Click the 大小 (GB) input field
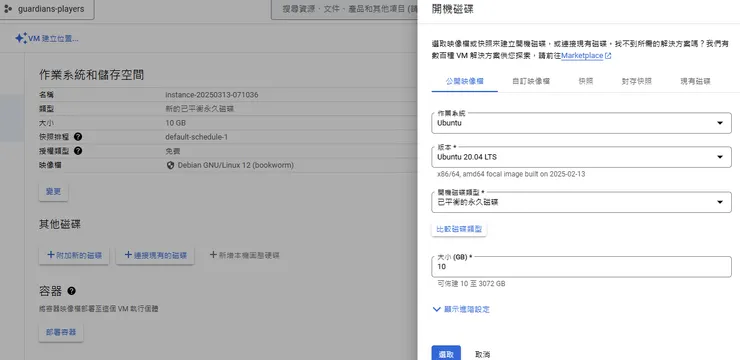Image resolution: width=740 pixels, height=360 pixels. [581, 267]
